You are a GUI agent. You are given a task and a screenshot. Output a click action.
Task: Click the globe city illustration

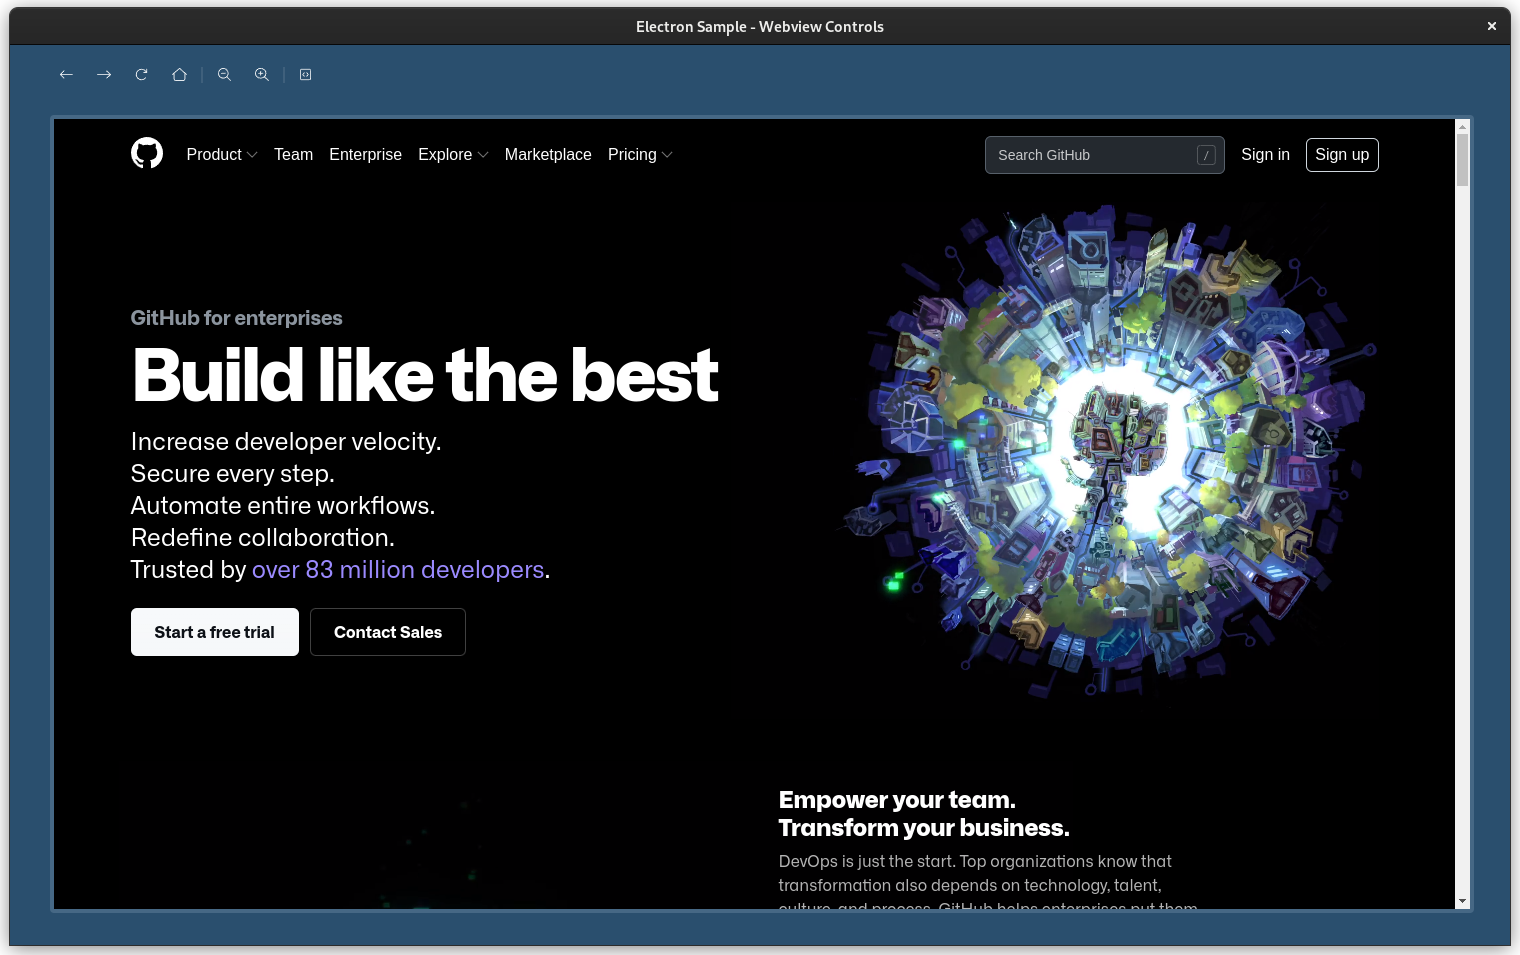click(x=1108, y=450)
